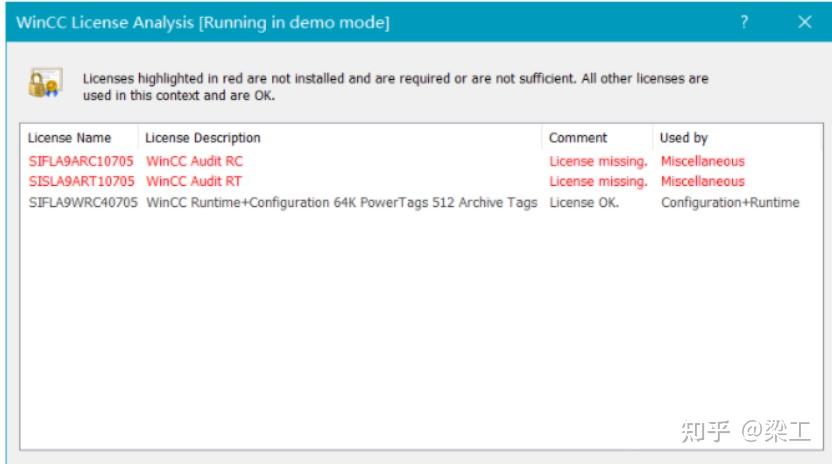This screenshot has height=464, width=832.
Task: Click the WinCC Audit RT description
Action: [194, 181]
